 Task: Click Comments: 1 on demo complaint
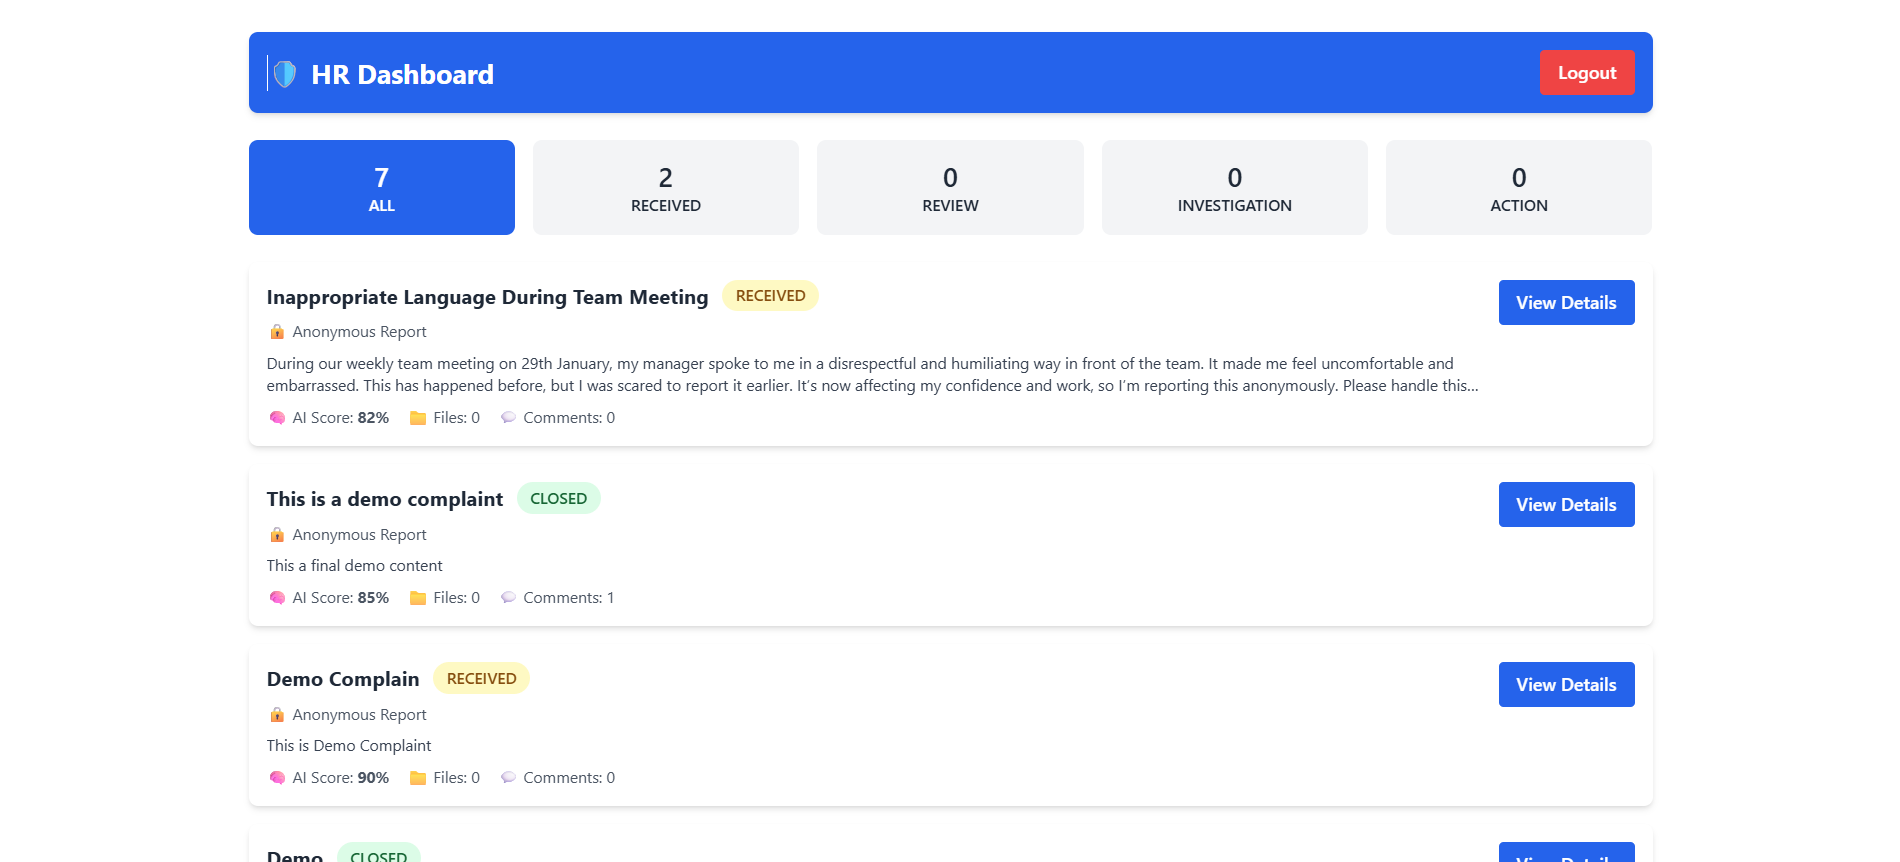(569, 598)
